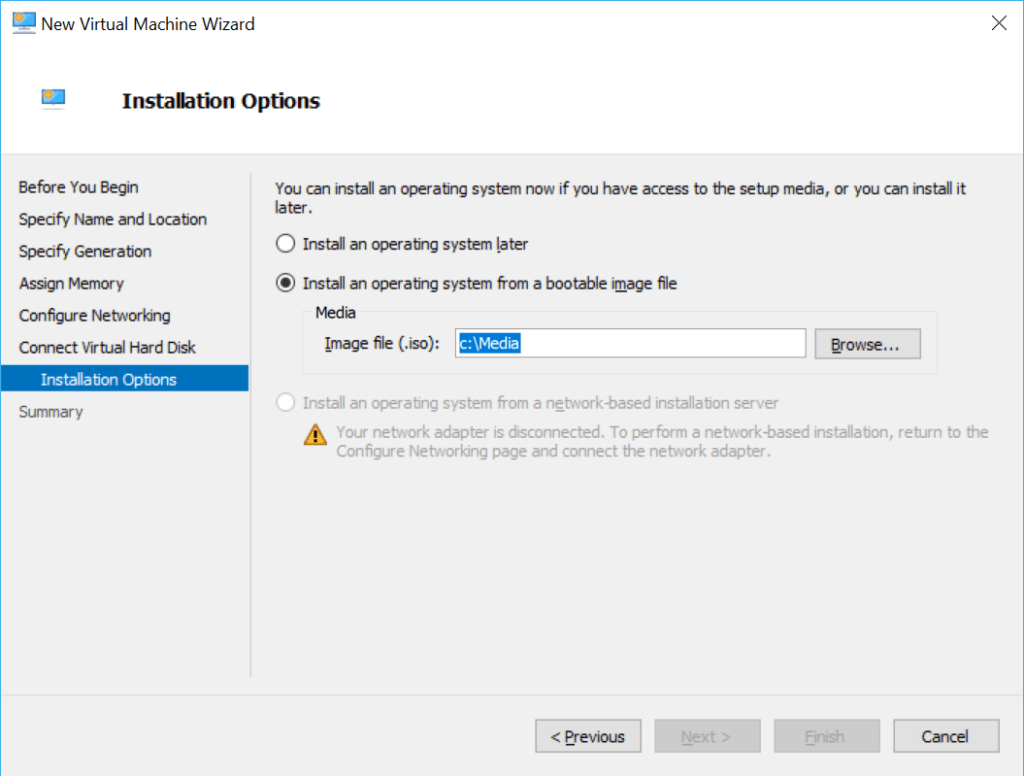Click the Image file path field
1024x776 pixels.
pyautogui.click(x=630, y=343)
